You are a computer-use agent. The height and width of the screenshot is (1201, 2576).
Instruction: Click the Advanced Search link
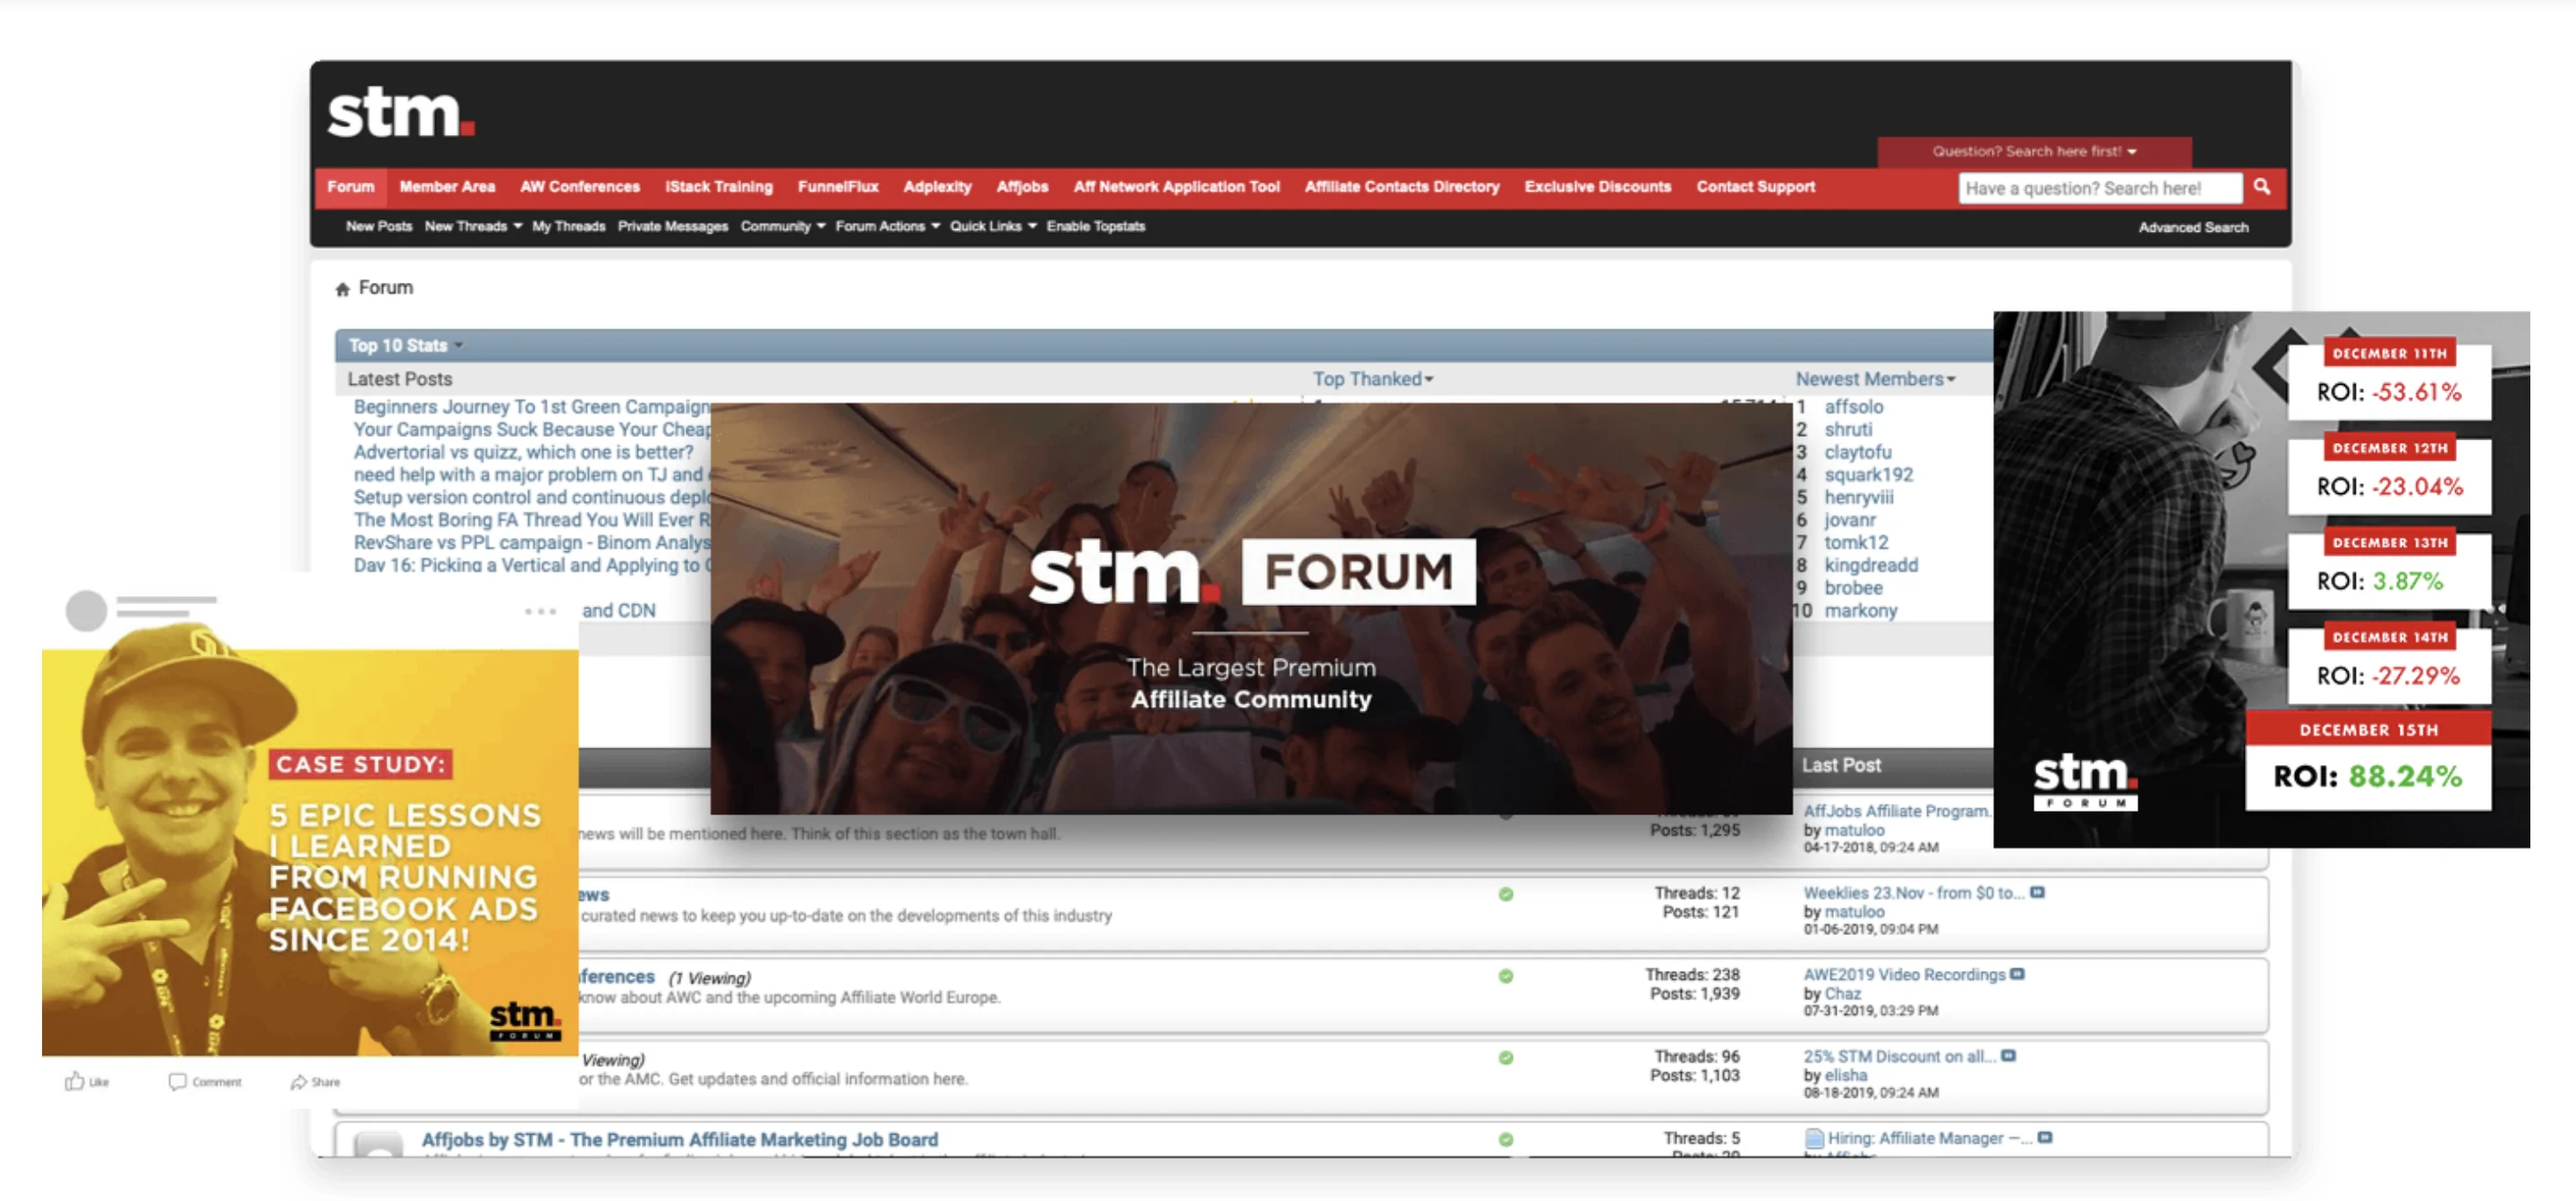pos(2192,228)
